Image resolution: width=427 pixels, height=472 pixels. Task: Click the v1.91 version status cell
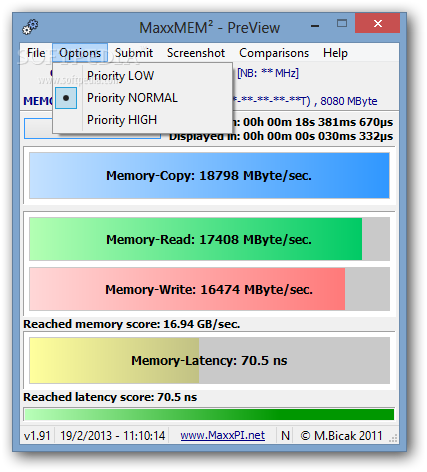pos(37,436)
